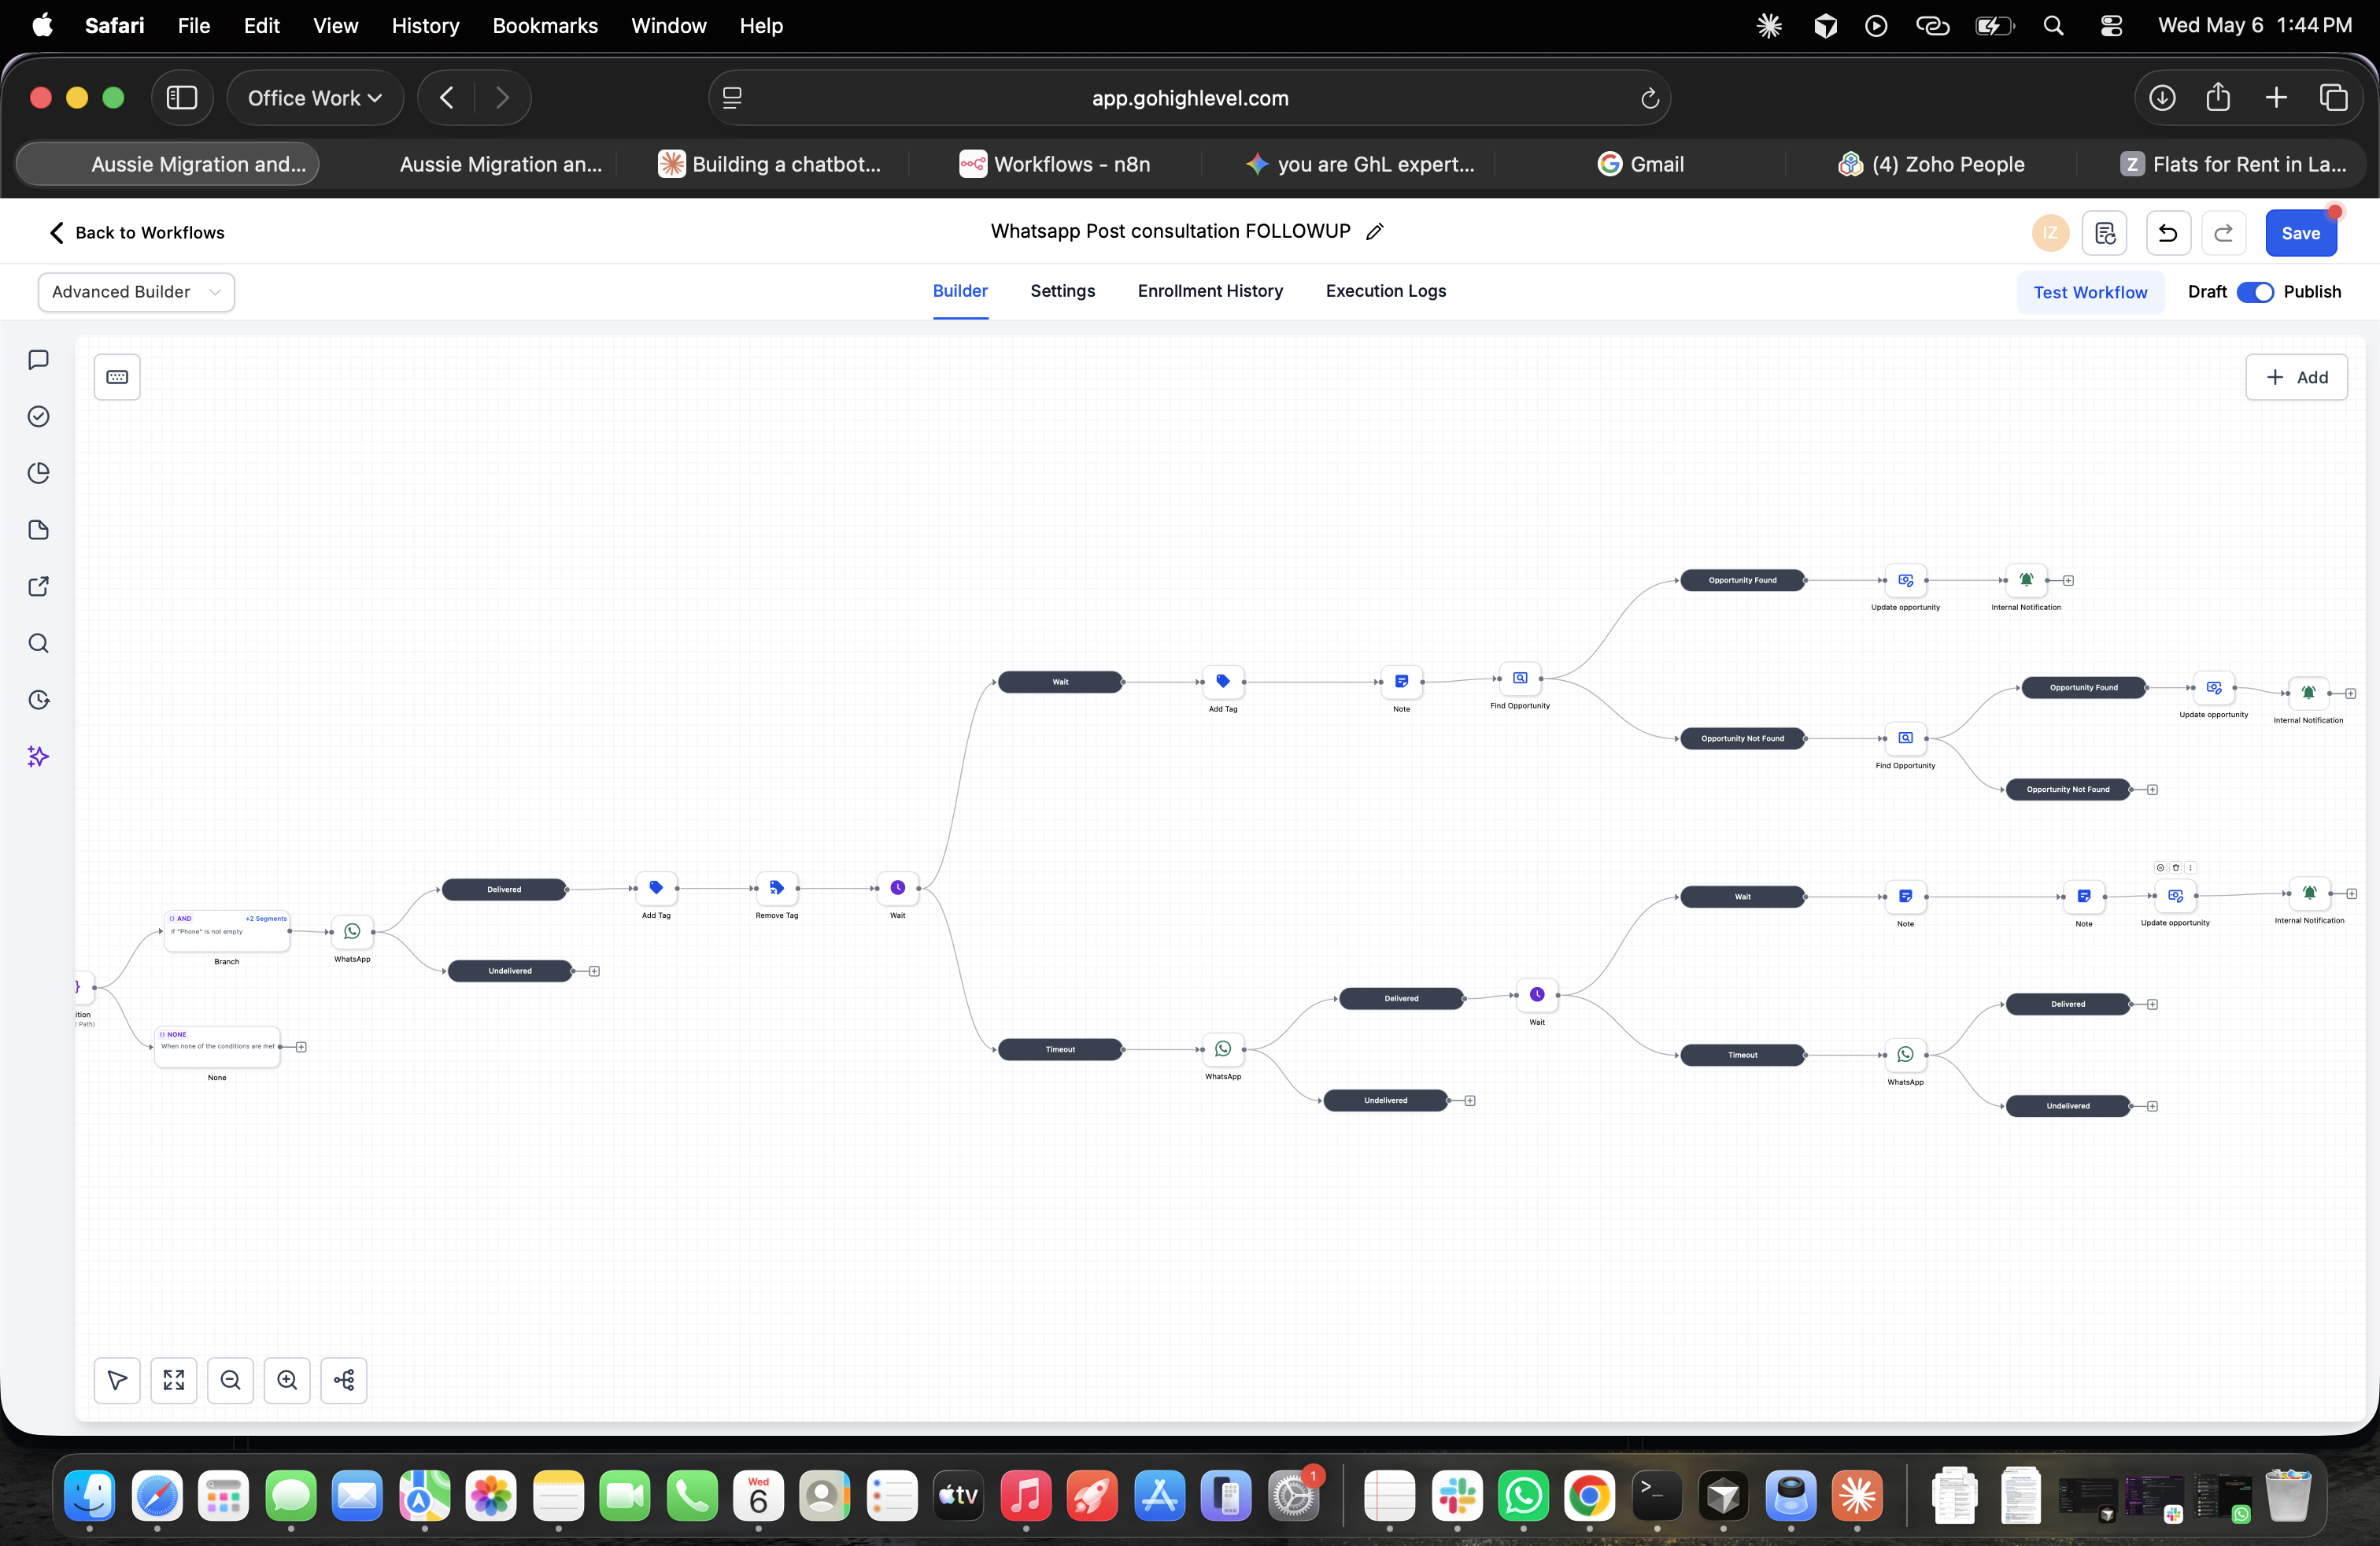The width and height of the screenshot is (2380, 1546).
Task: Open the Advanced Builder dropdown
Action: [x=136, y=292]
